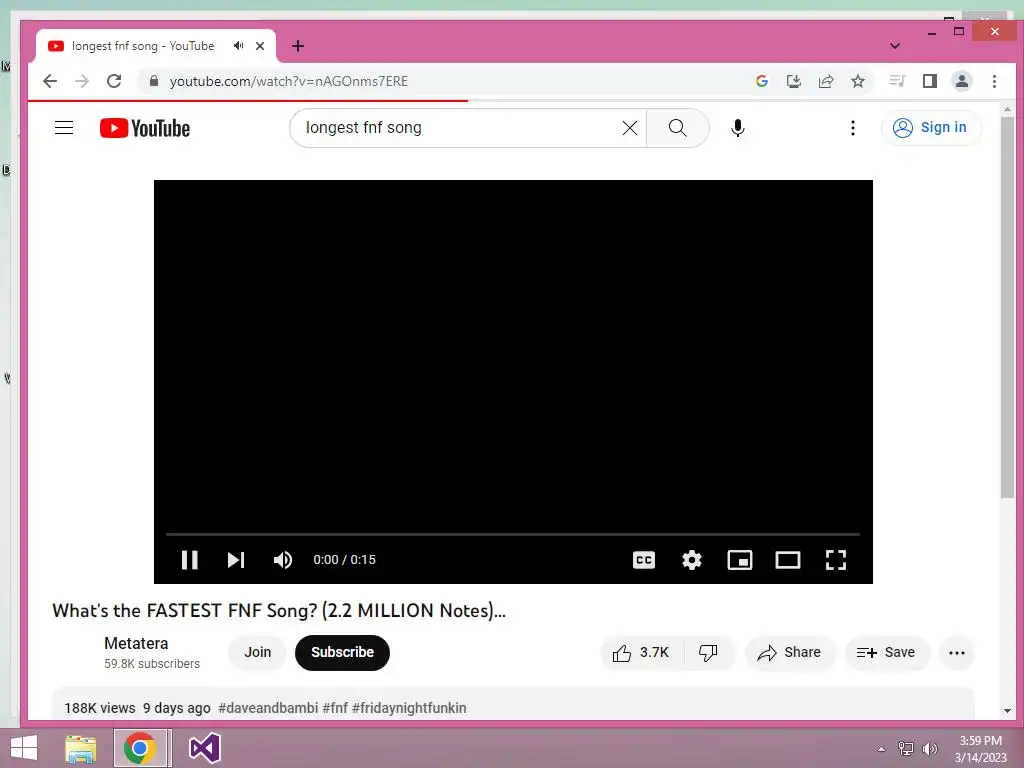
Task: Open the tab search chevron
Action: [895, 46]
